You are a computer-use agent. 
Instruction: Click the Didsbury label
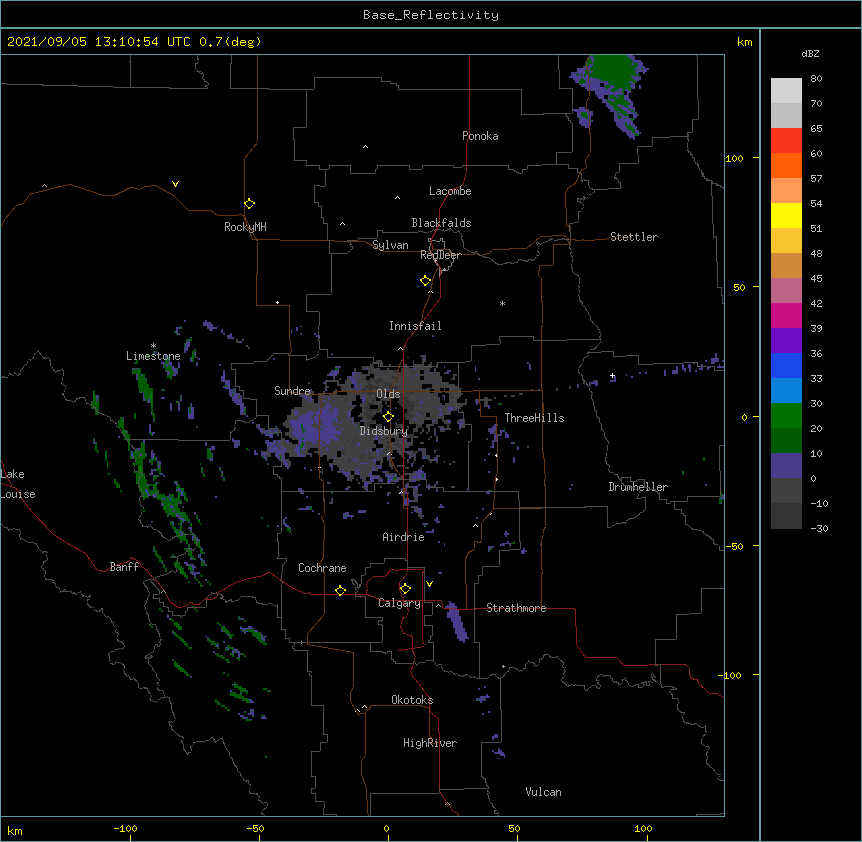click(384, 431)
